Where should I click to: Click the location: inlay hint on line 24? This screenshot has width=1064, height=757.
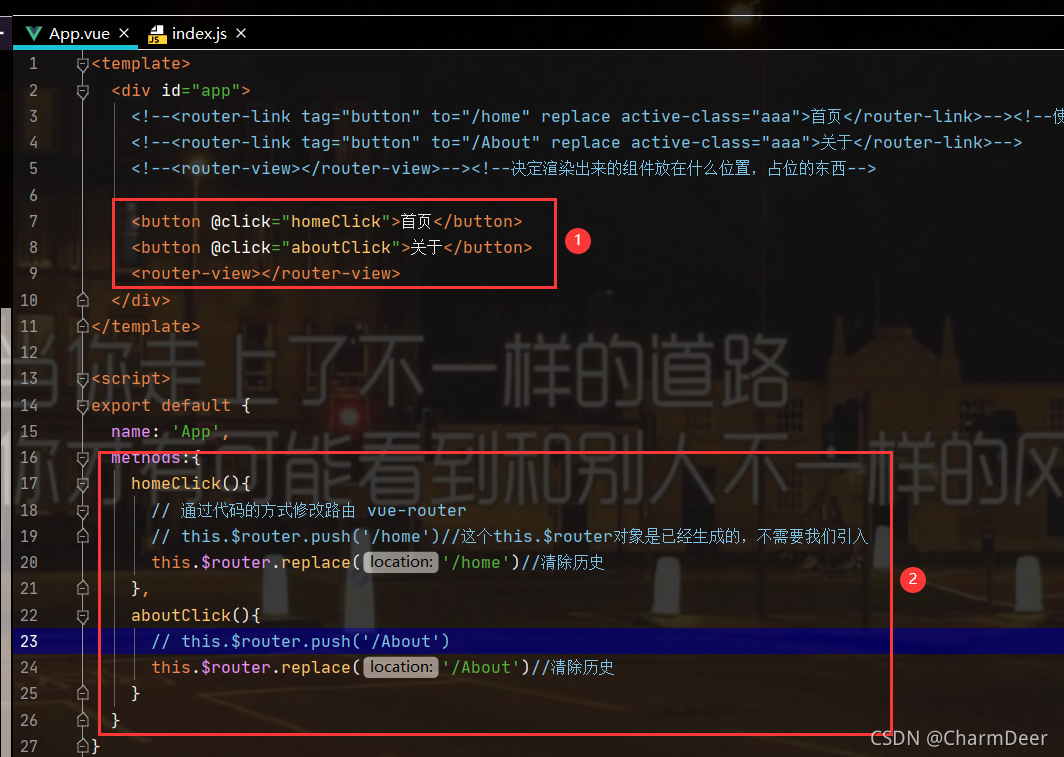(401, 667)
